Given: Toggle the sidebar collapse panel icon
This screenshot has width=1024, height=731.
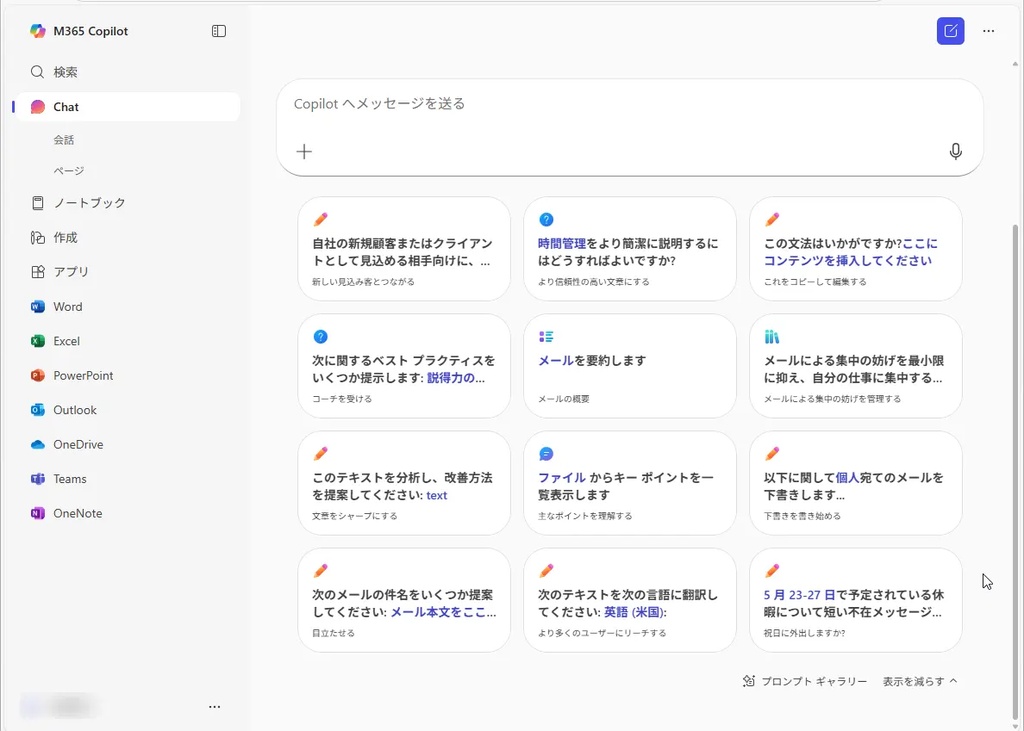Looking at the screenshot, I should 219,31.
